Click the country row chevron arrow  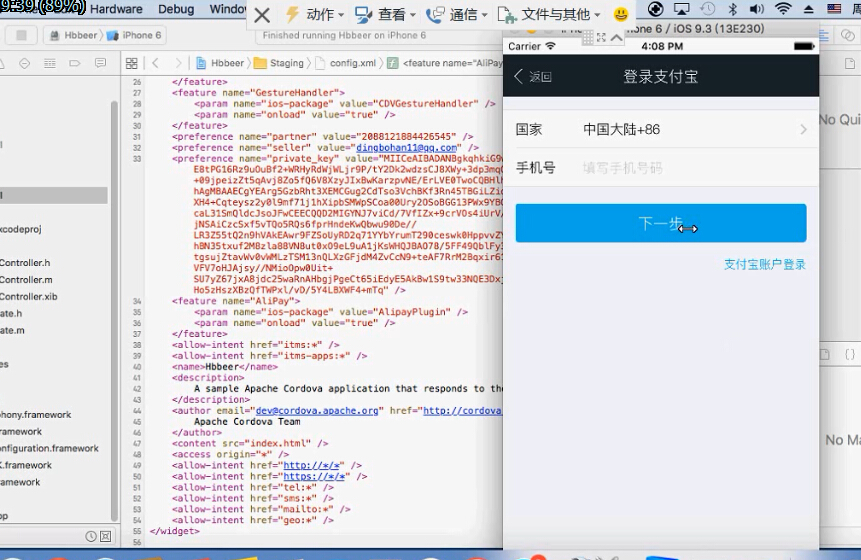tap(803, 130)
